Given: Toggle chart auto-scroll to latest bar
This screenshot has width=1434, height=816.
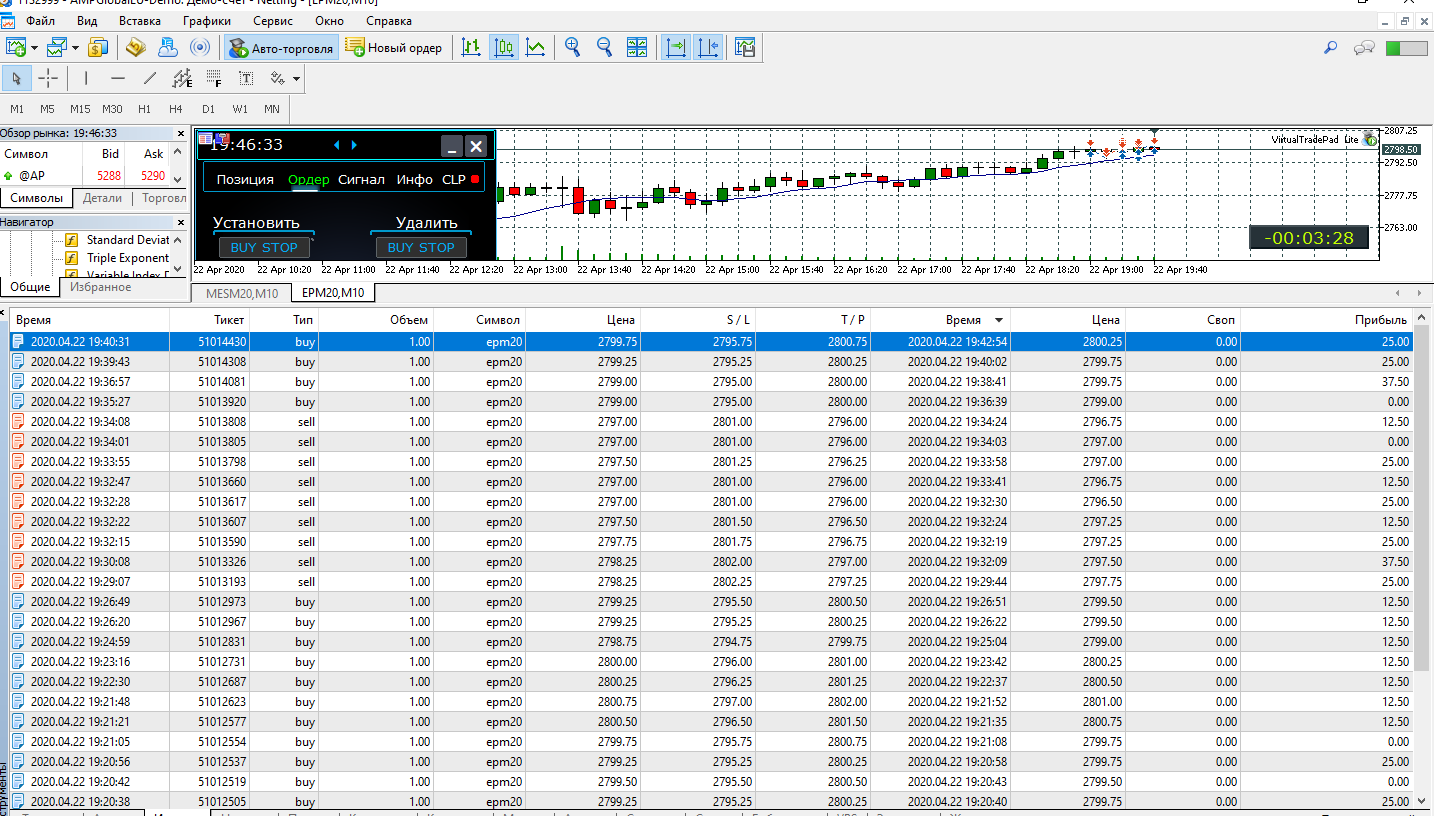Looking at the screenshot, I should coord(677,47).
